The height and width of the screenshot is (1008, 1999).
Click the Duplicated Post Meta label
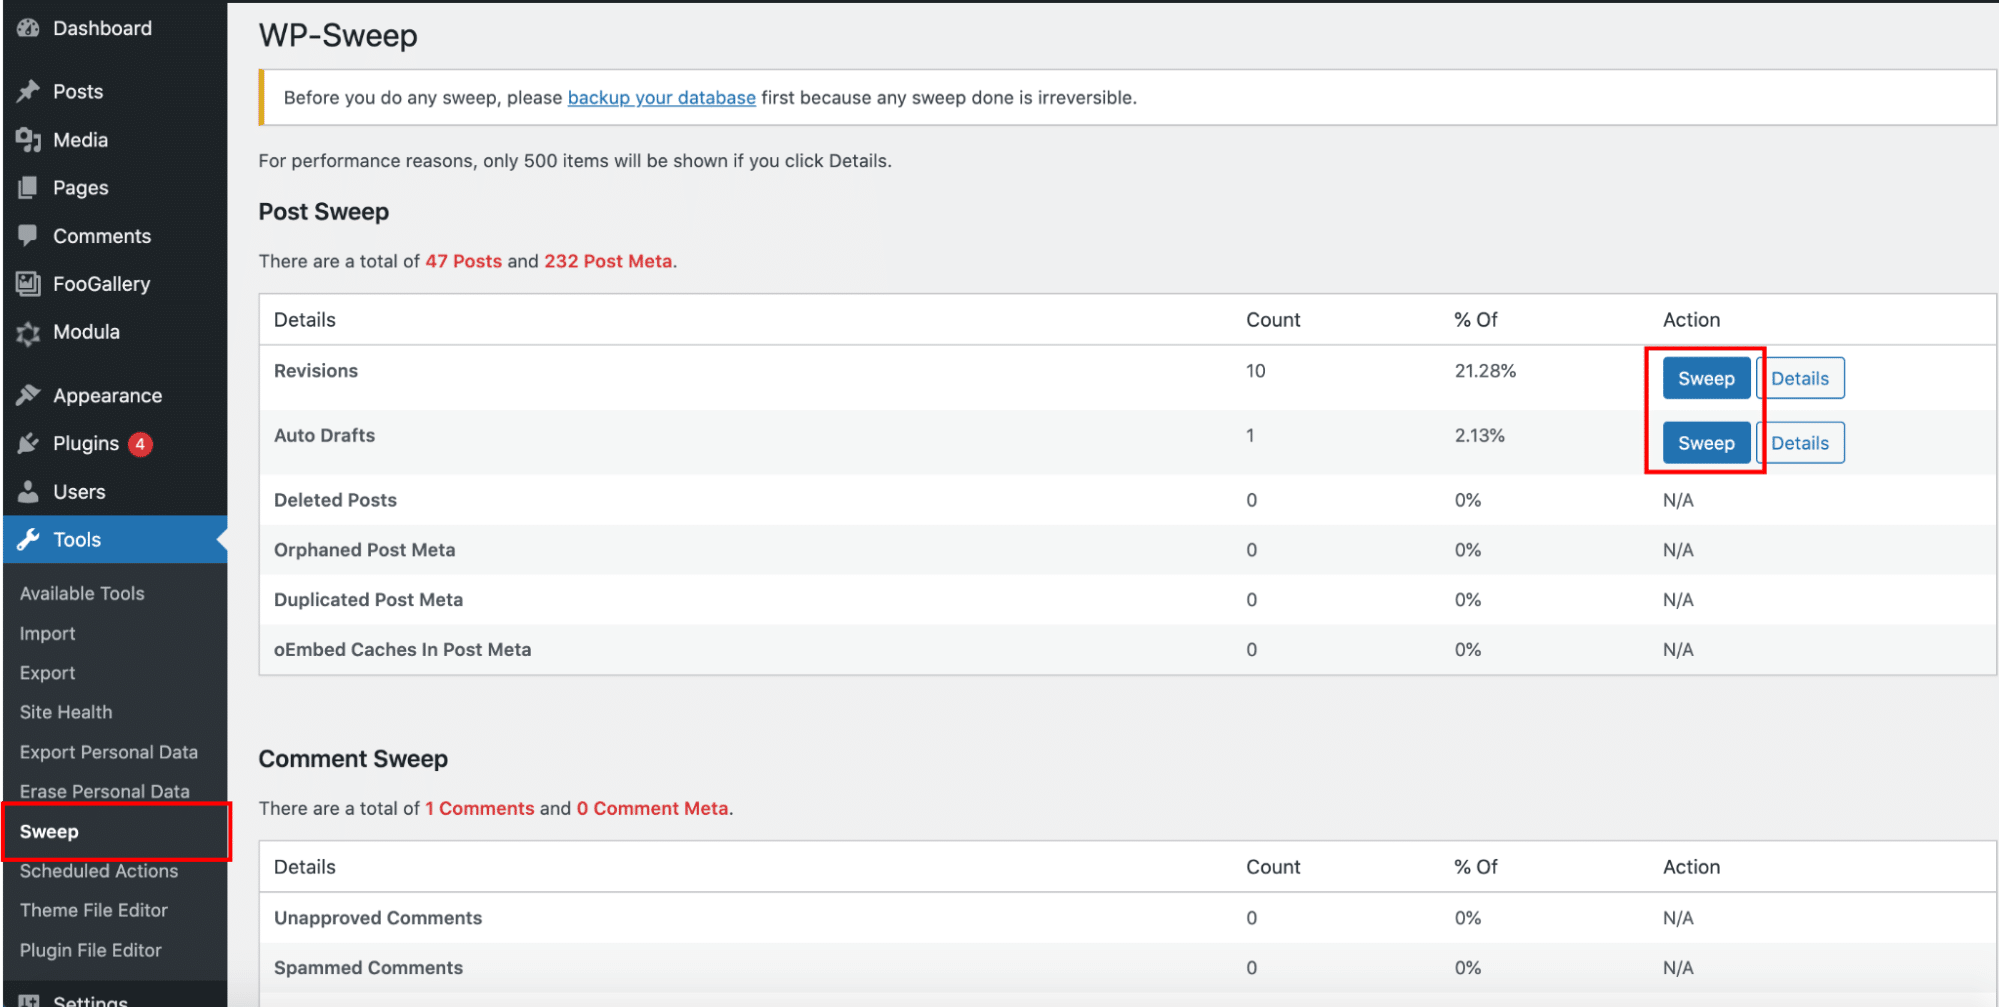tap(368, 600)
